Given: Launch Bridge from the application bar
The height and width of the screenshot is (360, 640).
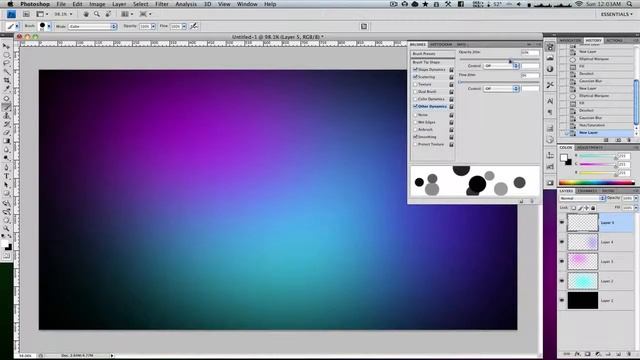Looking at the screenshot, I should [26, 14].
